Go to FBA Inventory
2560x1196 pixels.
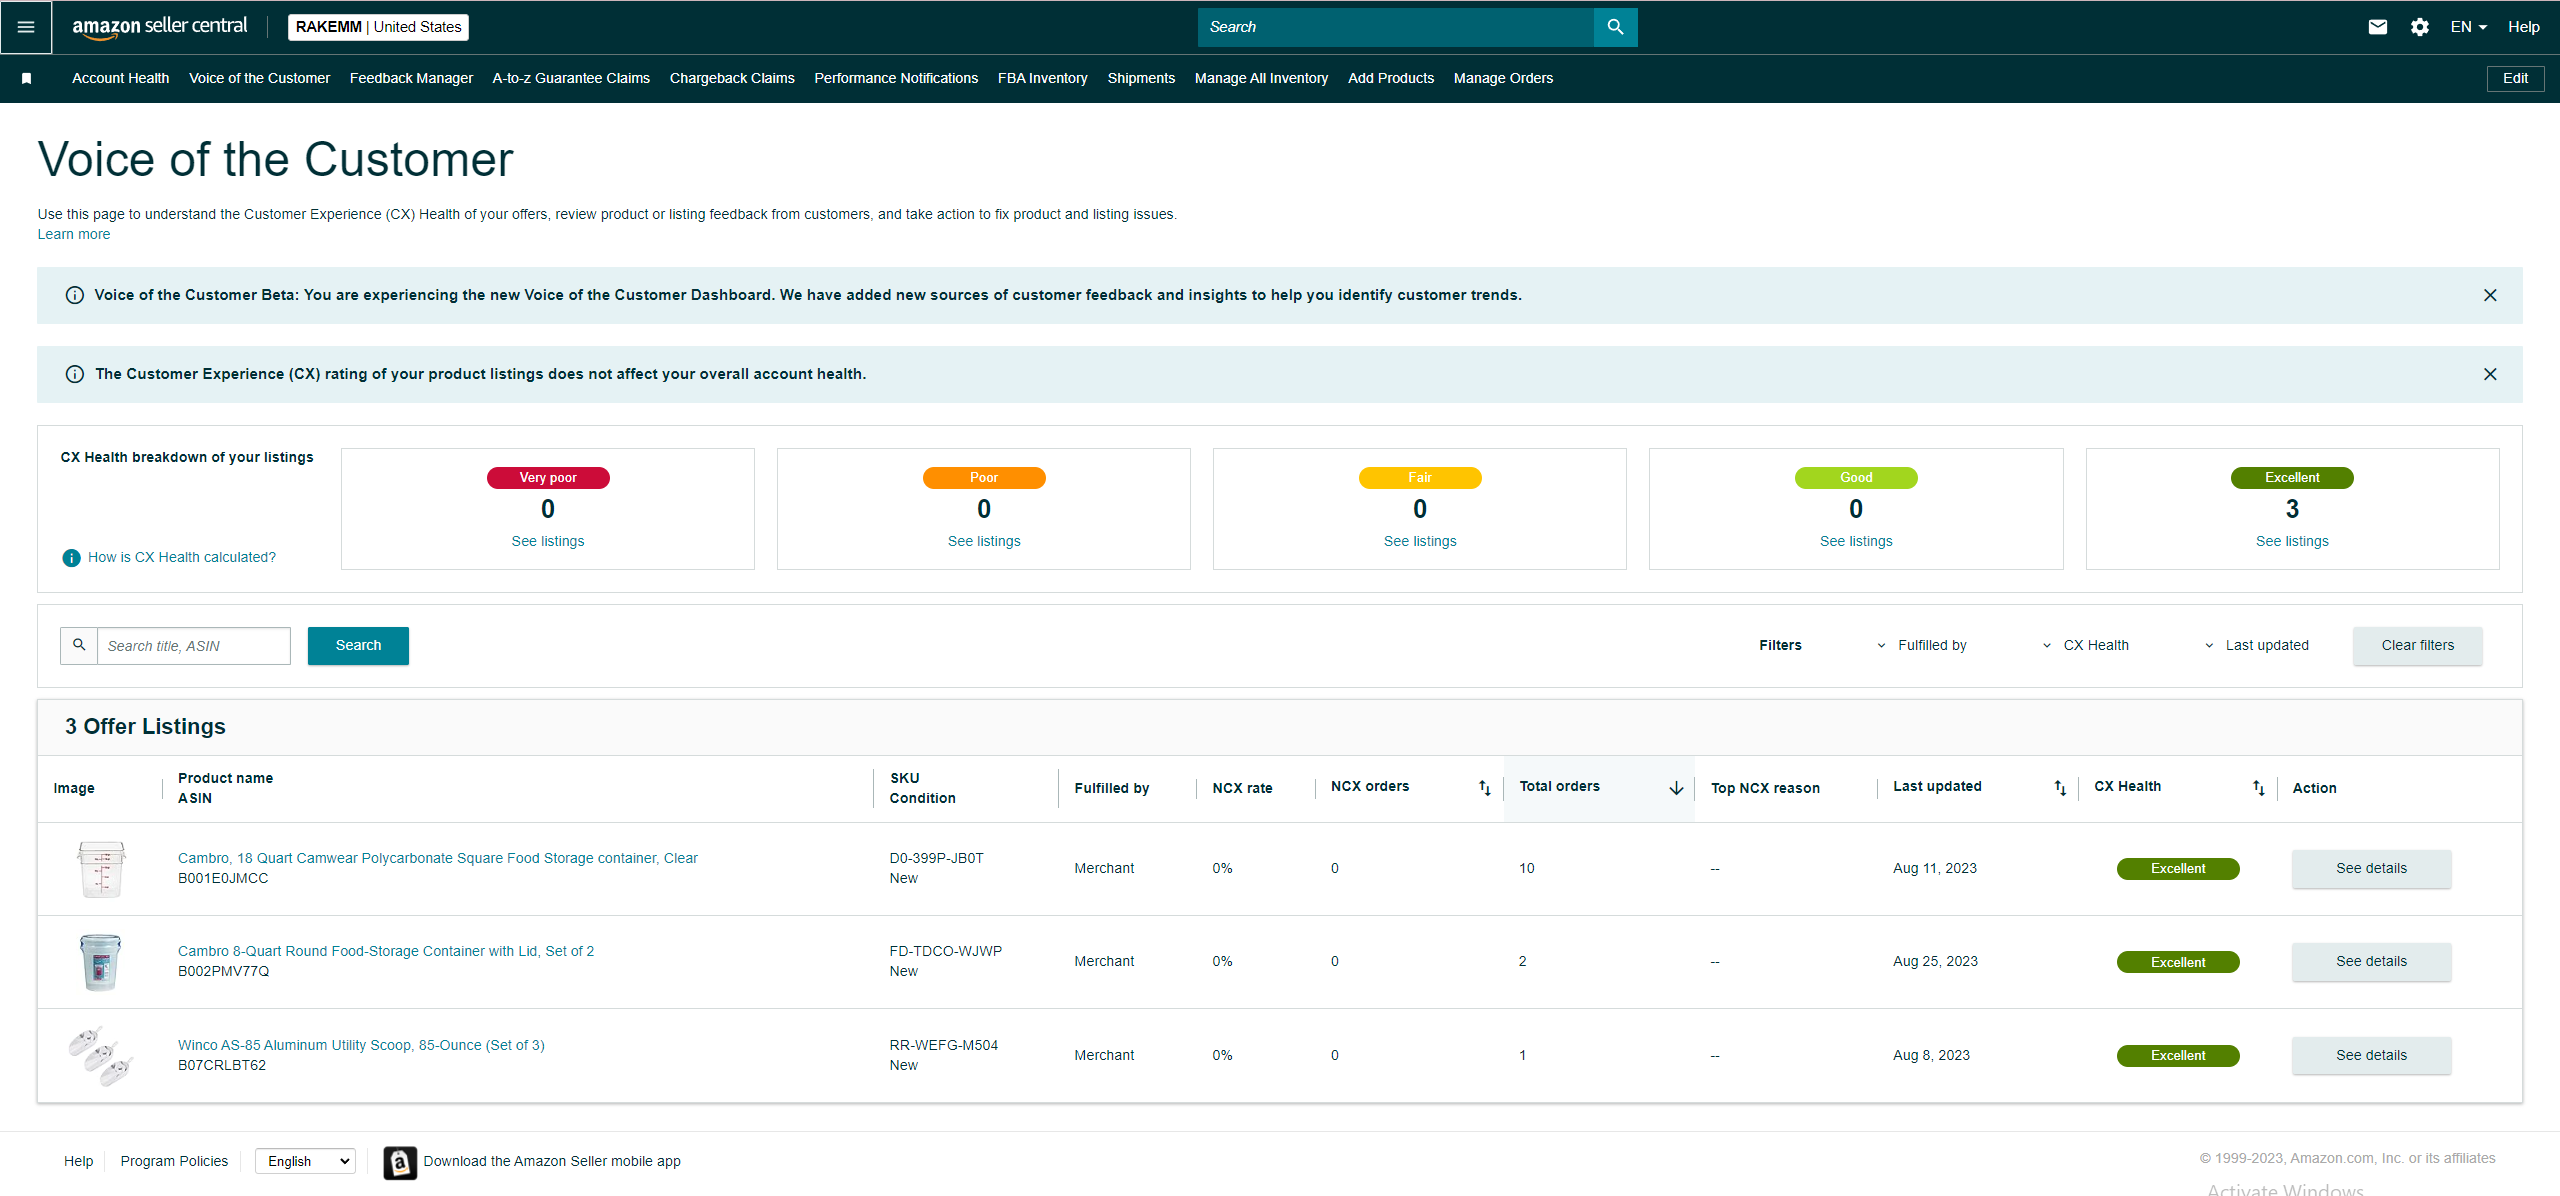click(x=1043, y=78)
